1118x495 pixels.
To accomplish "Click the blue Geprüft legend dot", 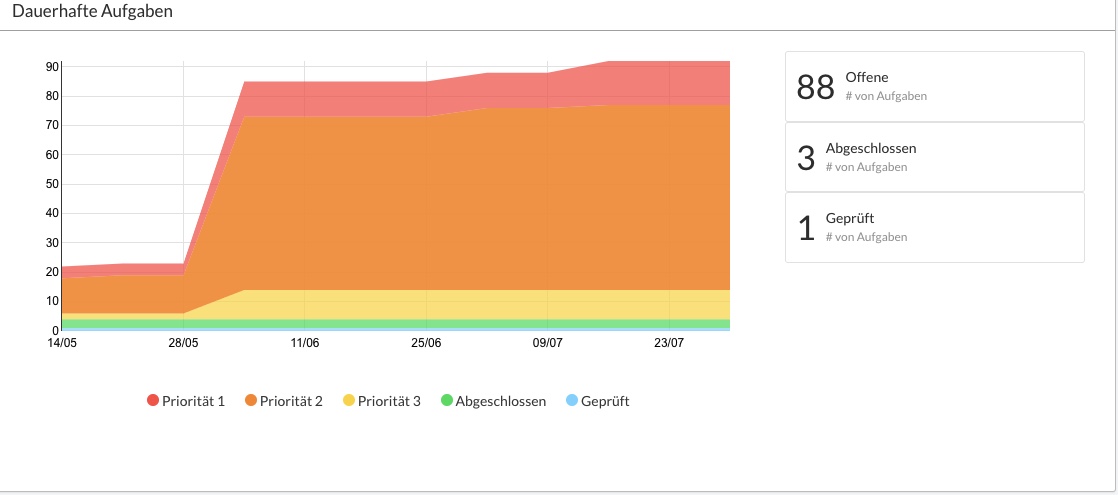I will [x=571, y=401].
